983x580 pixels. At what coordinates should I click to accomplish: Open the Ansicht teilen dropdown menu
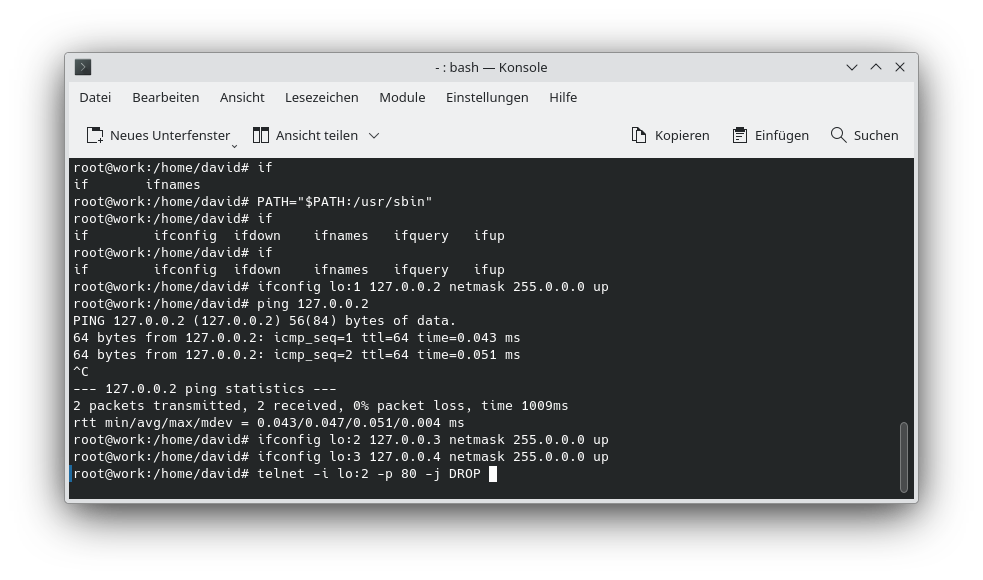point(373,135)
